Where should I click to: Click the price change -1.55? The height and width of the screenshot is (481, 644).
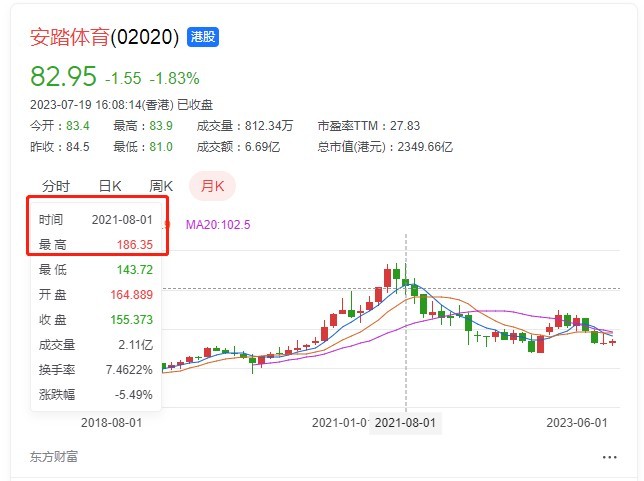point(123,78)
